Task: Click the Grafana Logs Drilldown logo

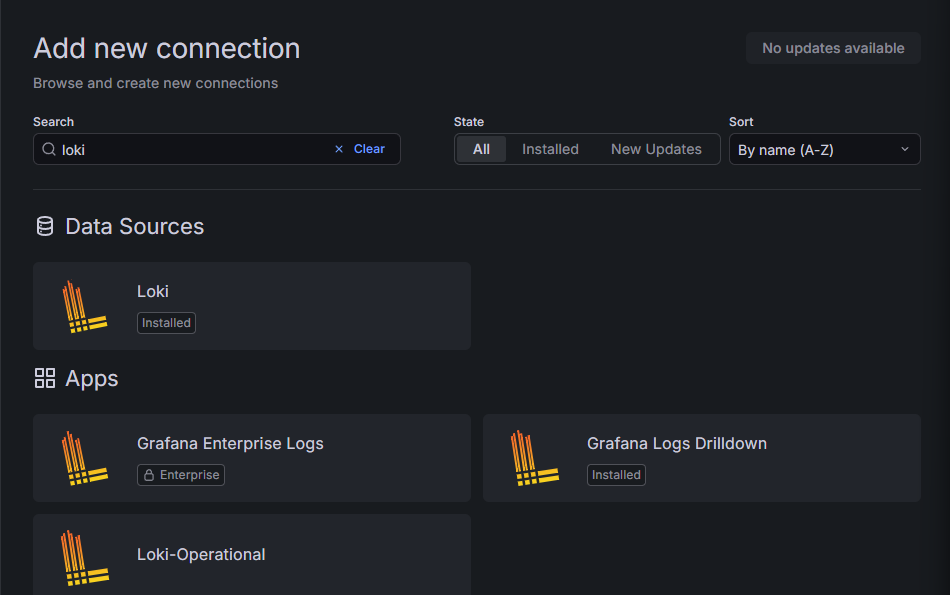Action: click(x=533, y=457)
